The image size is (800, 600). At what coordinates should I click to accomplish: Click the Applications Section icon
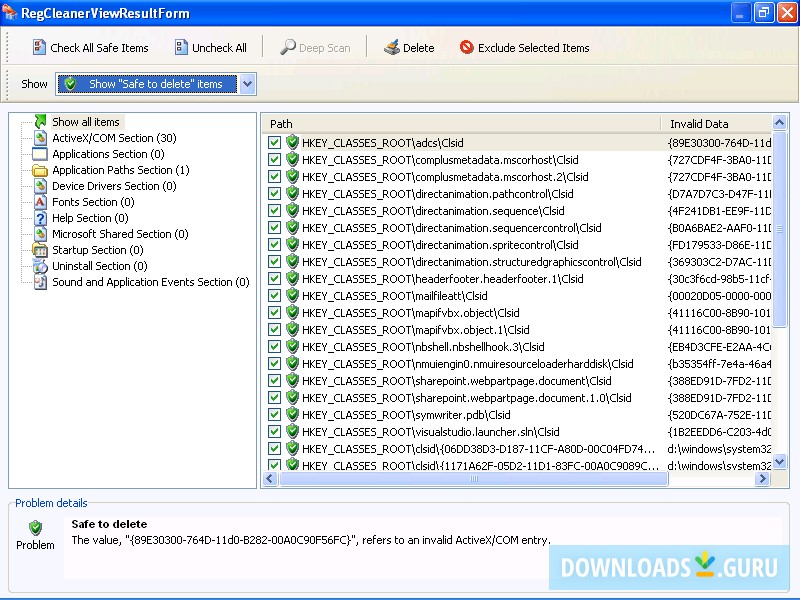click(40, 154)
